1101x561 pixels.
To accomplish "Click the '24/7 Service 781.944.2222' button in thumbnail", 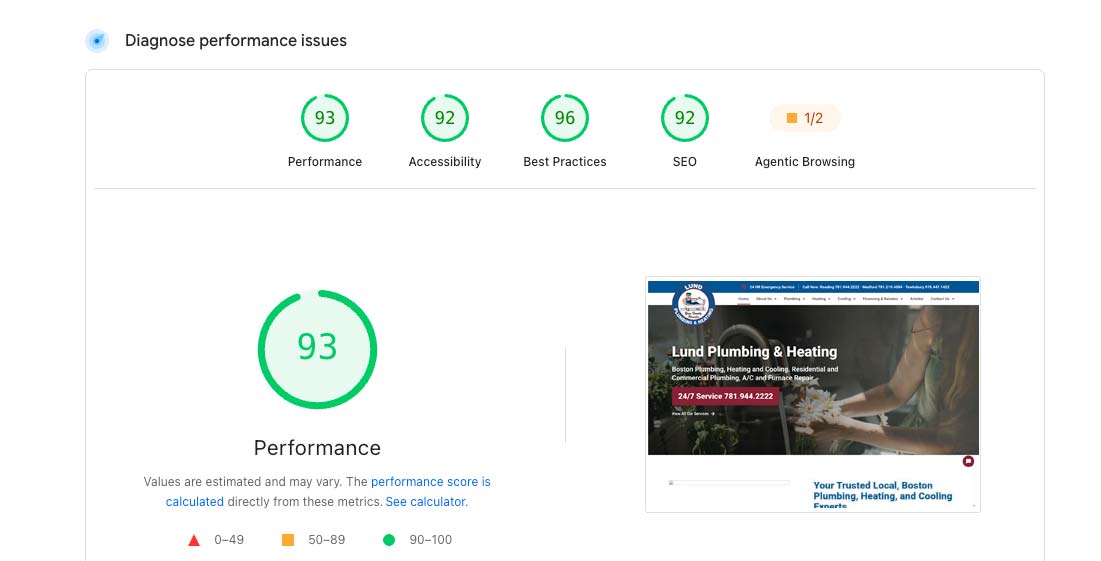I will click(725, 396).
